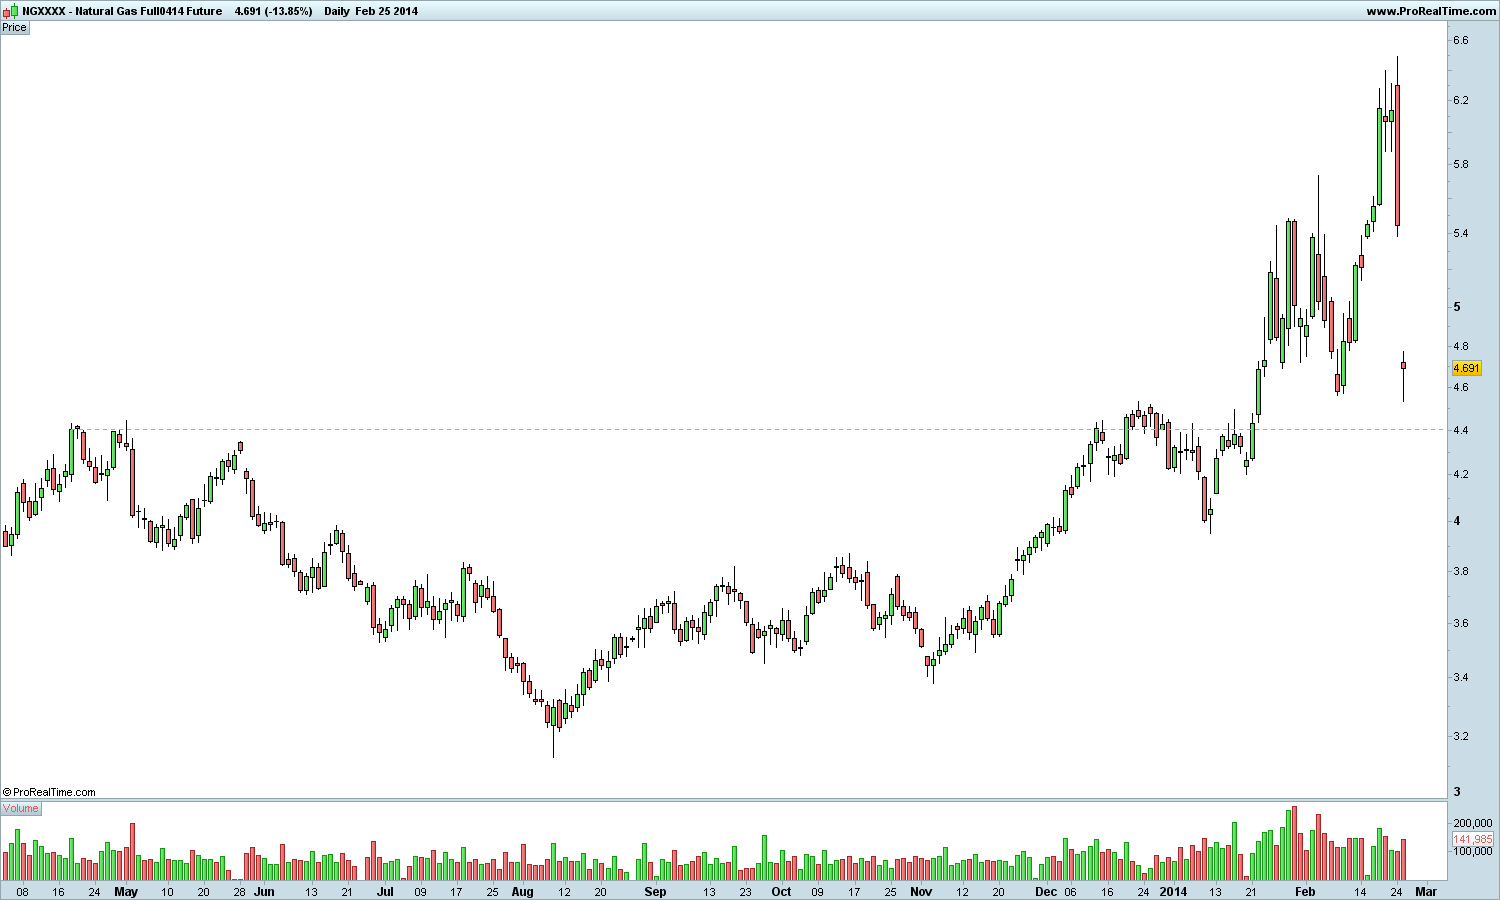Open the Price panel label
Viewport: 1500px width, 900px height.
click(x=14, y=28)
